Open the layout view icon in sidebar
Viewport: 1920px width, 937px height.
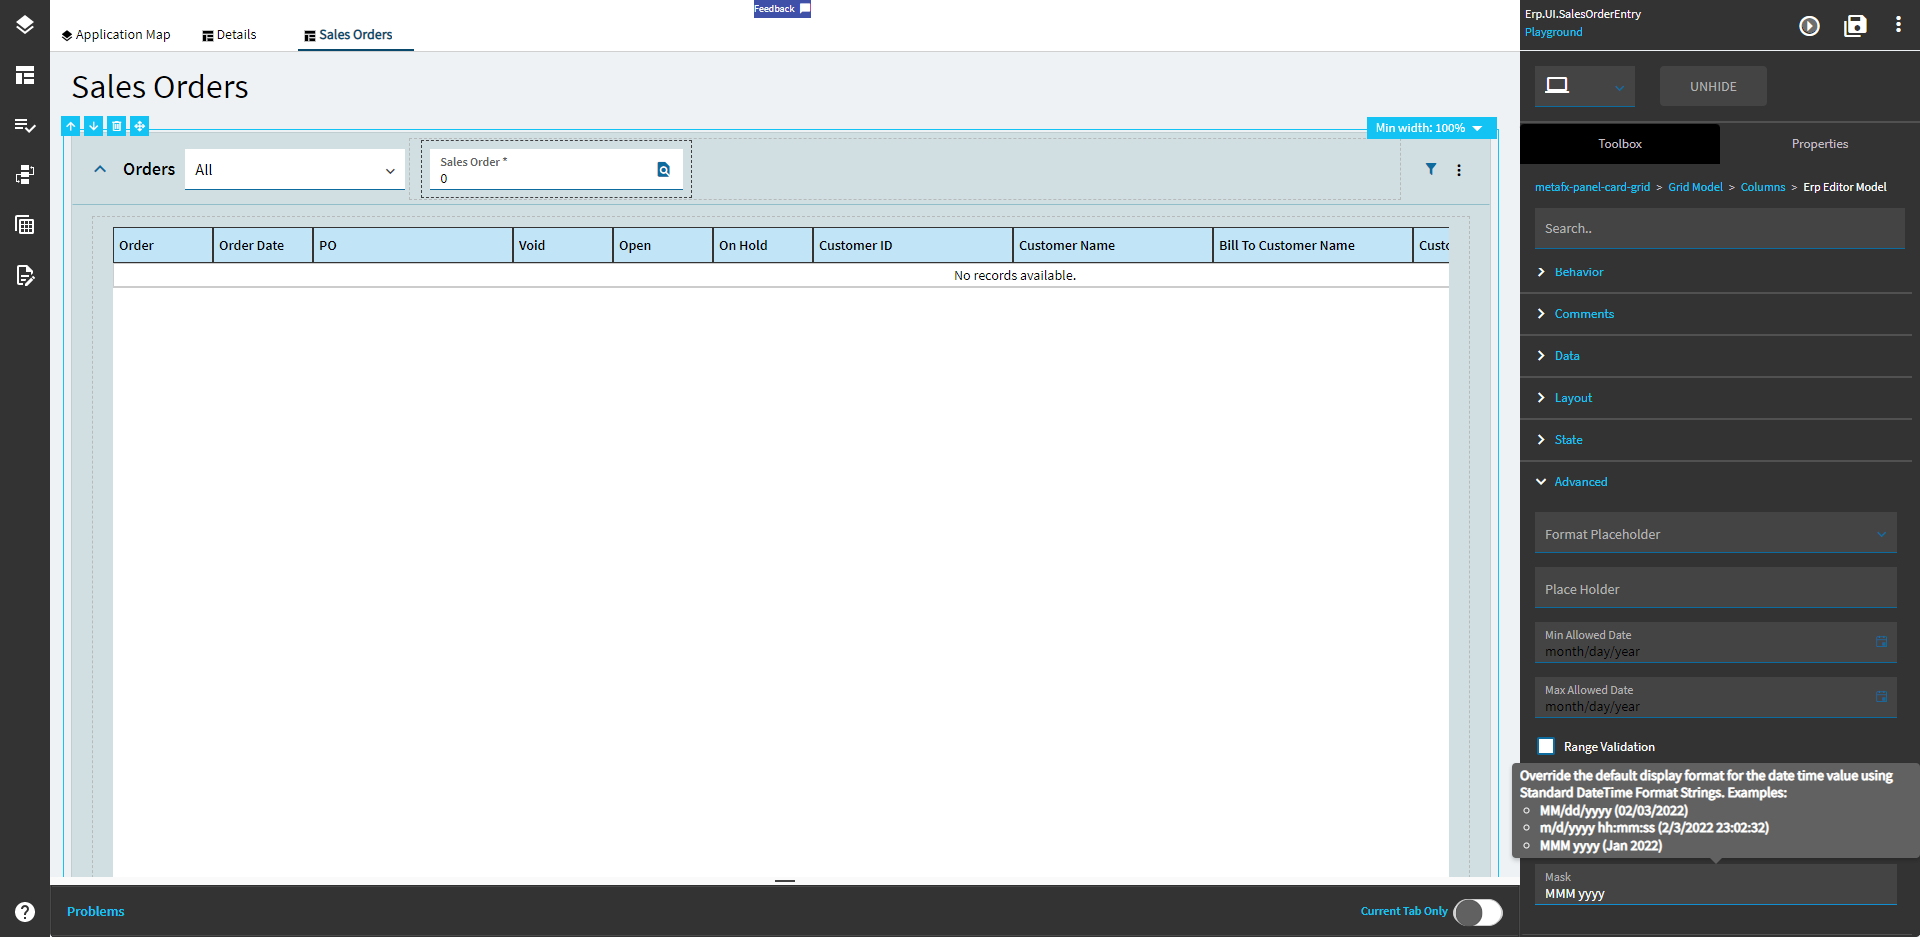tap(25, 75)
